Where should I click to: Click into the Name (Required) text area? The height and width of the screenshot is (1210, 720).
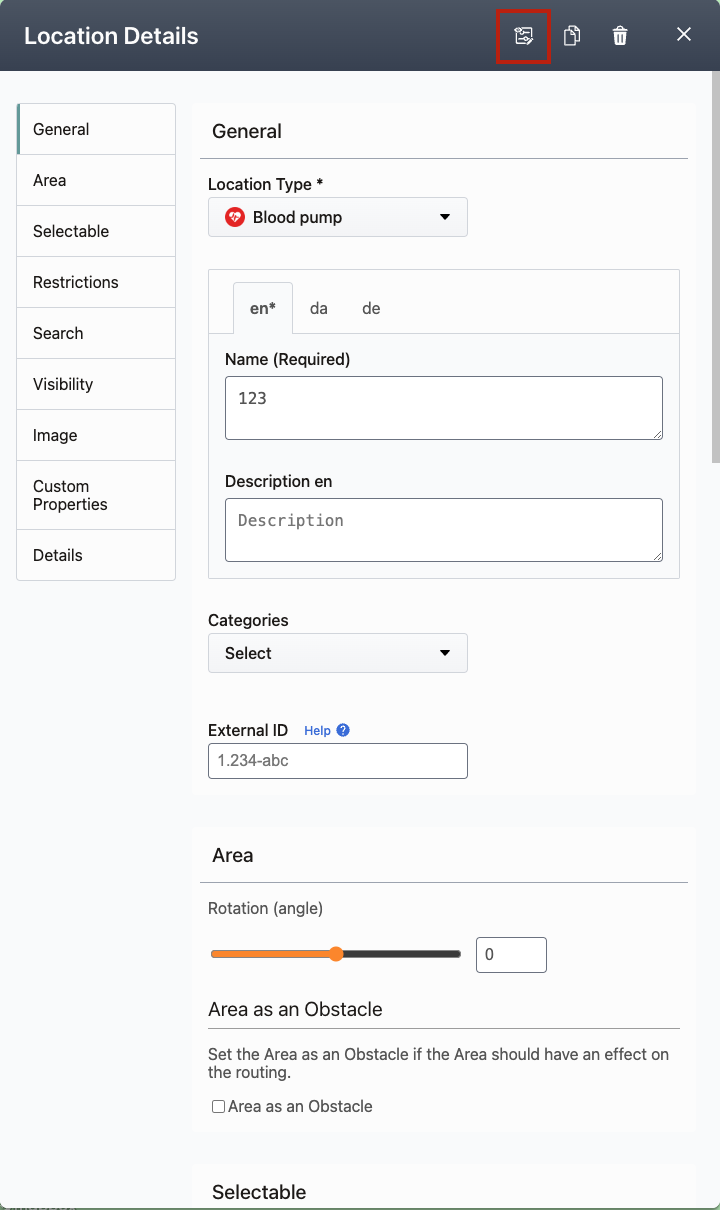(444, 408)
